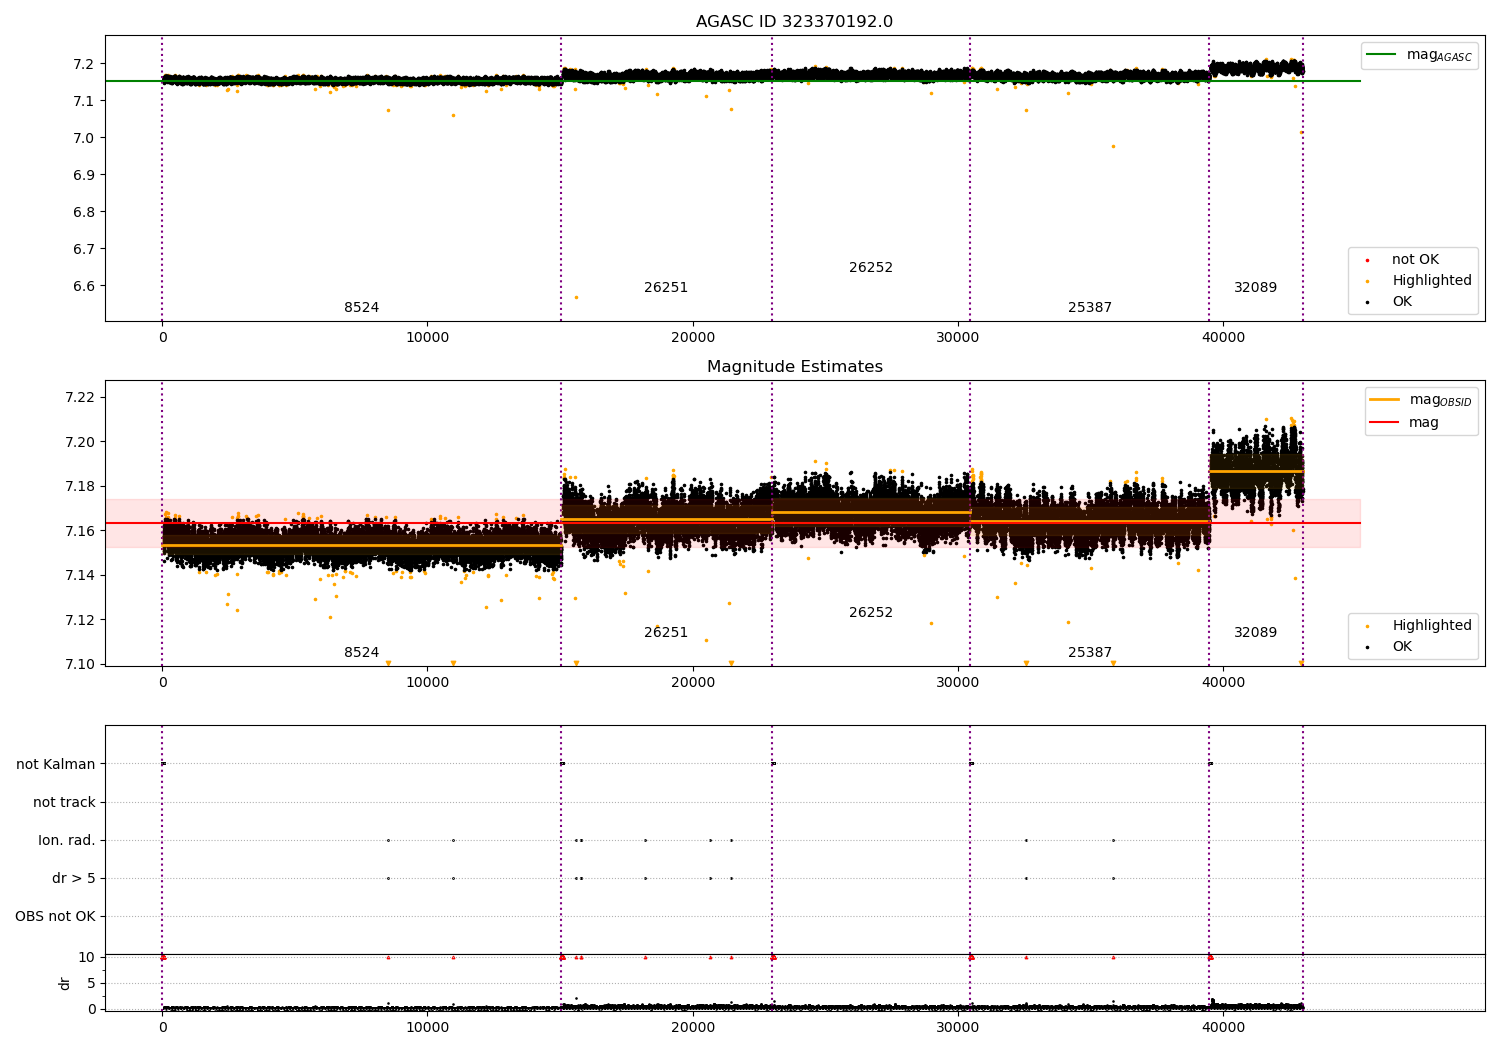Image resolution: width=1500 pixels, height=1050 pixels.
Task: Click the 'not Kalman' axis label
Action: (x=56, y=764)
